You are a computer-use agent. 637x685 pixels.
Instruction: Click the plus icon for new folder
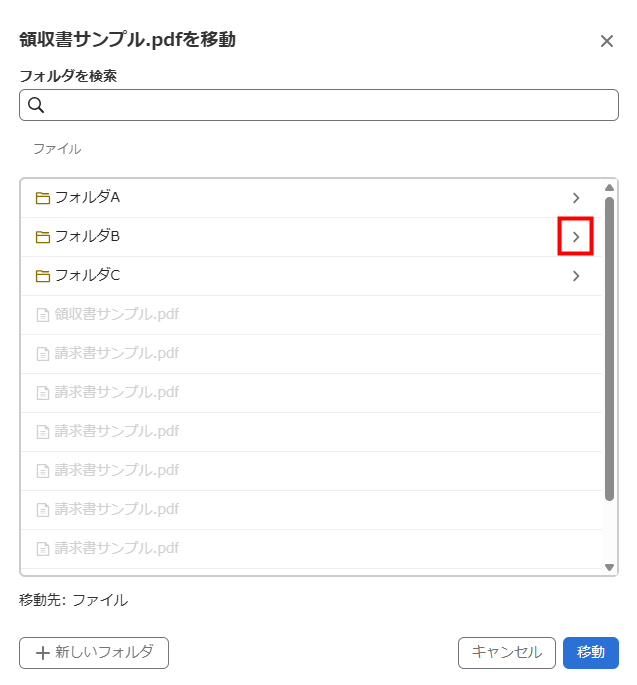point(43,653)
